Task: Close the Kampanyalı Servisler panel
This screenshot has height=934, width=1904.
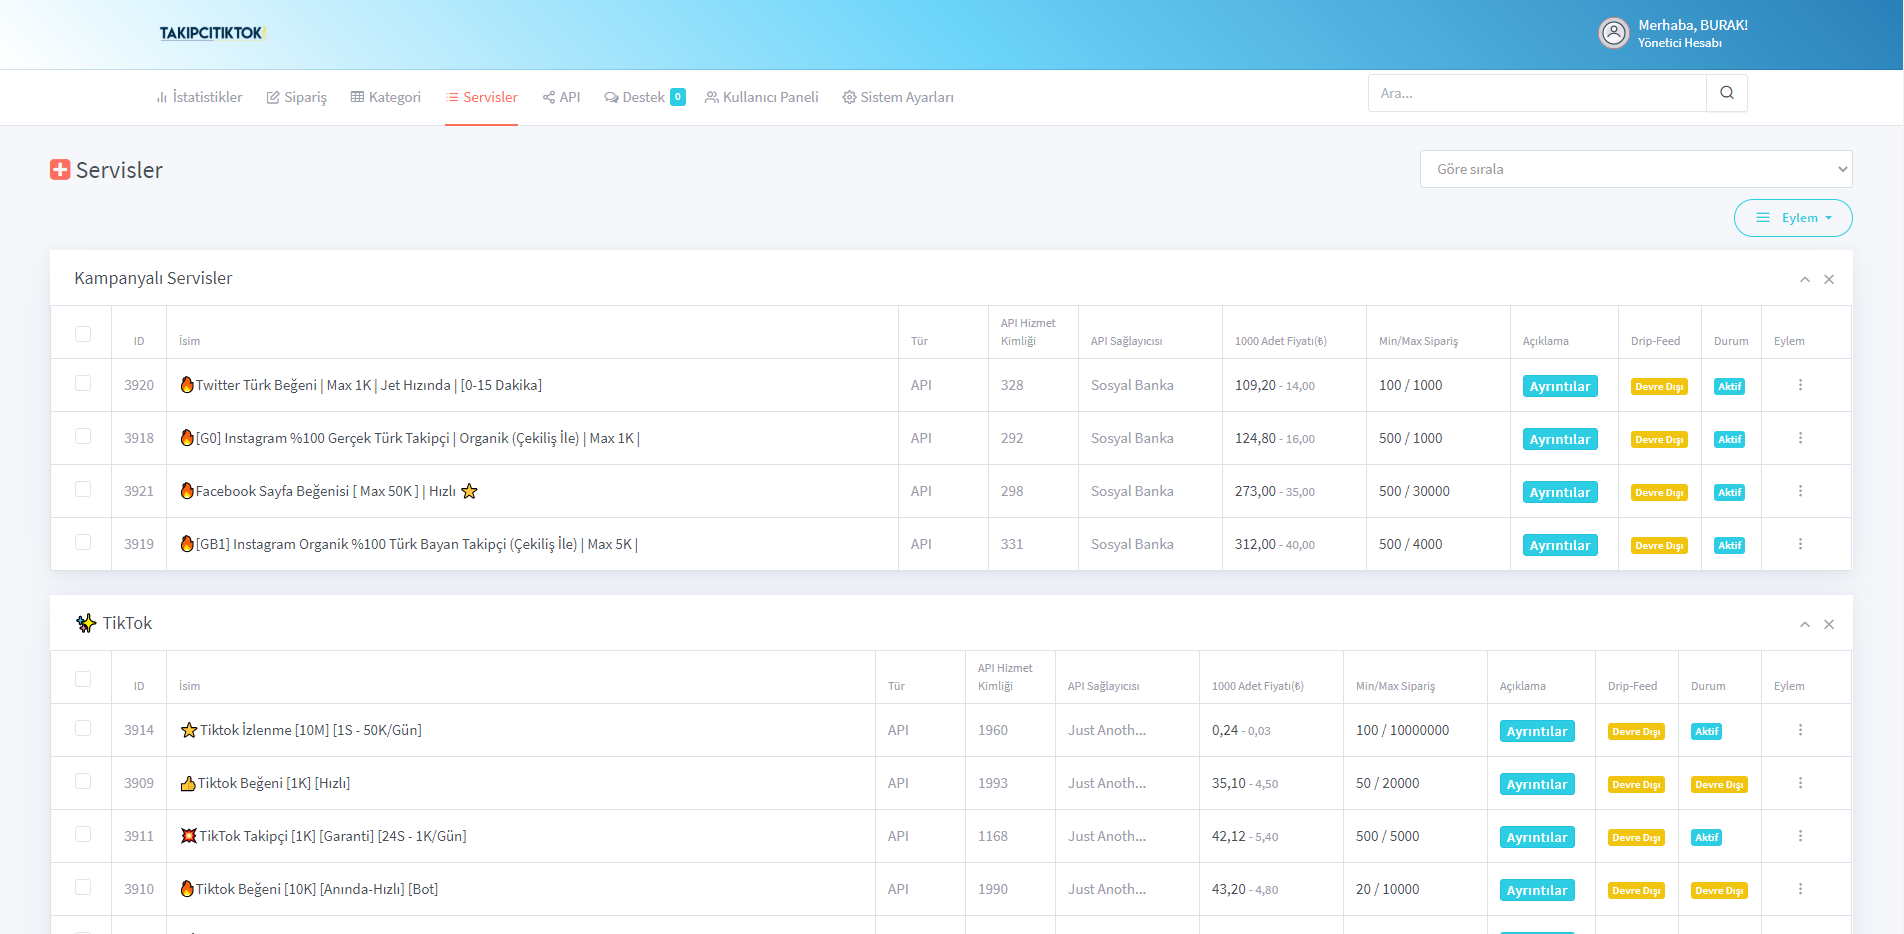Action: (x=1829, y=279)
